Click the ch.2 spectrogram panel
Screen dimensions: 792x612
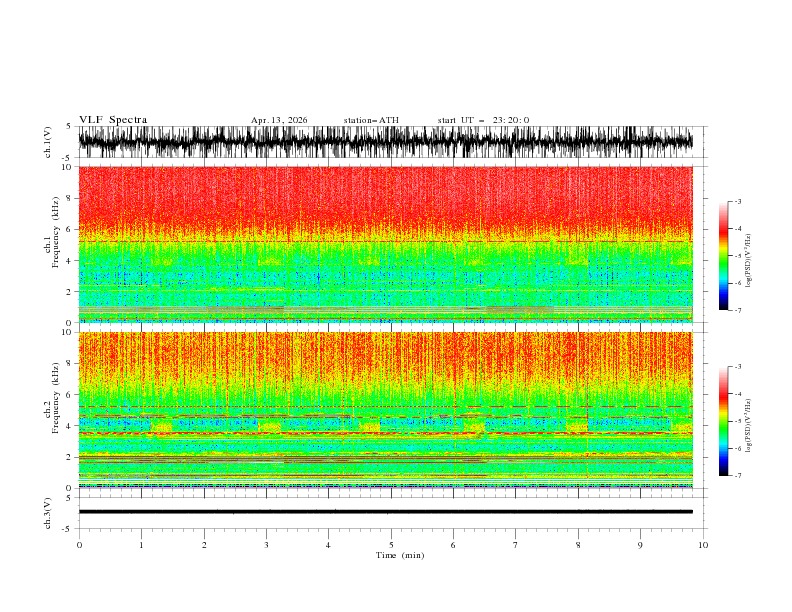[x=385, y=410]
